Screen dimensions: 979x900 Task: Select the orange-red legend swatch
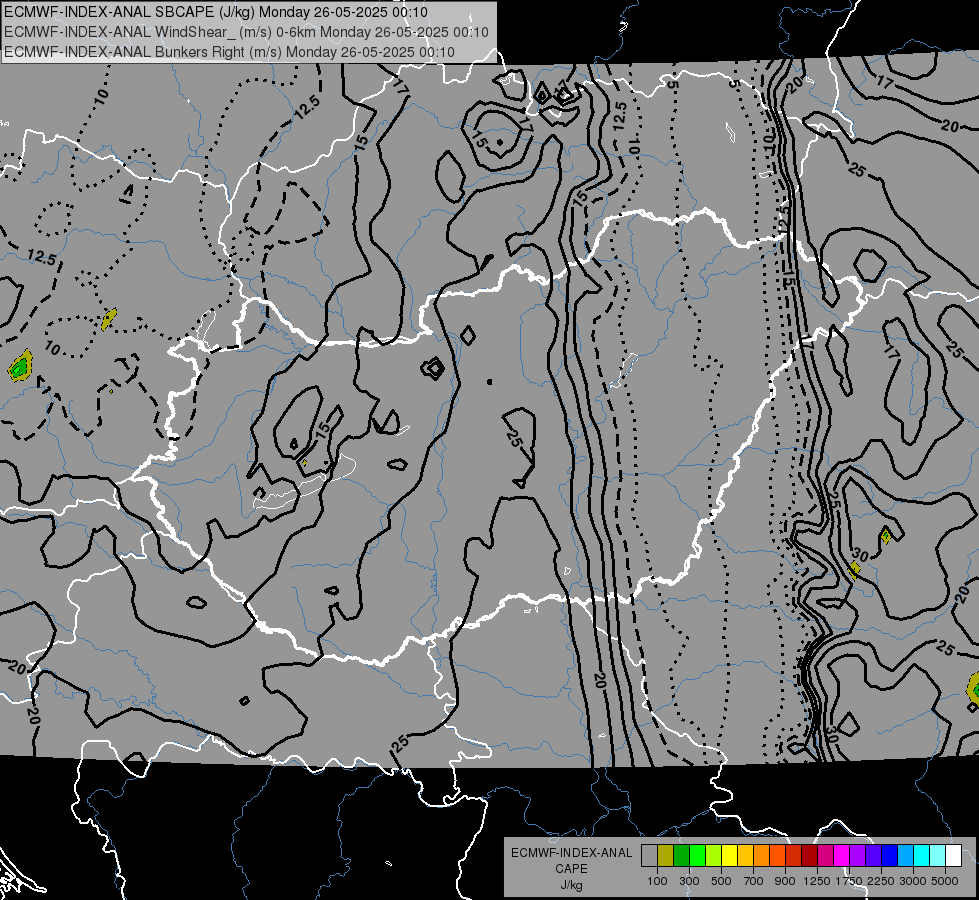click(777, 856)
